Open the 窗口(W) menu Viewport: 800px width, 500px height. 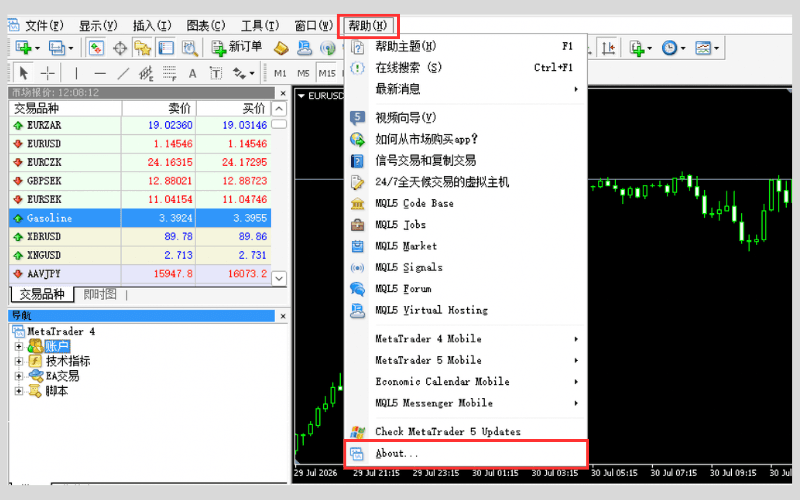[x=313, y=26]
